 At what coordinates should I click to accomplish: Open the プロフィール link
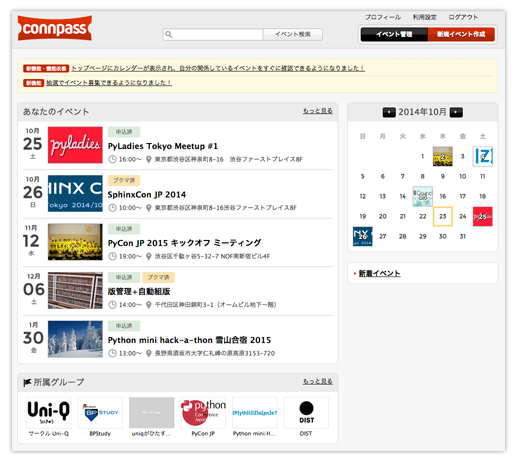383,17
